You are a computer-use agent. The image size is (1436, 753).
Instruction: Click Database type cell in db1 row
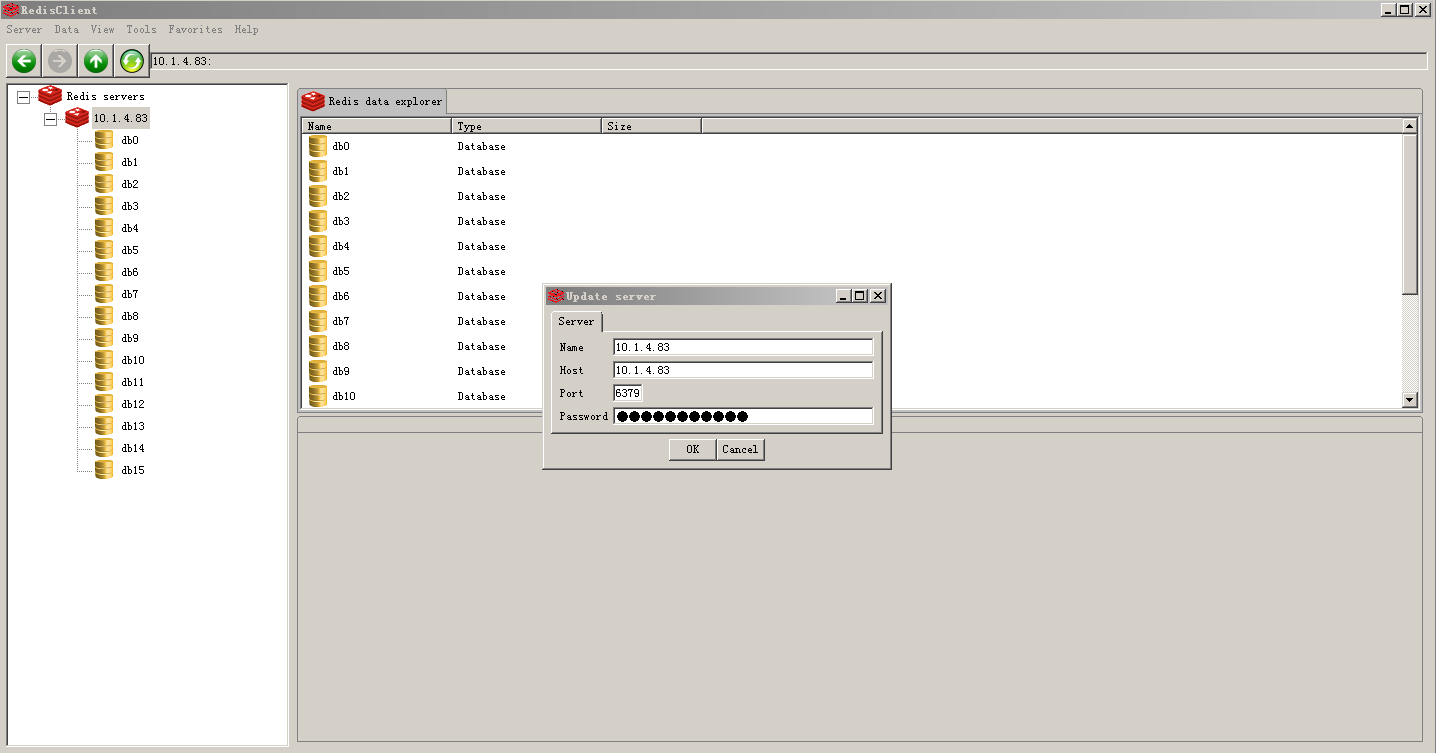coord(482,171)
